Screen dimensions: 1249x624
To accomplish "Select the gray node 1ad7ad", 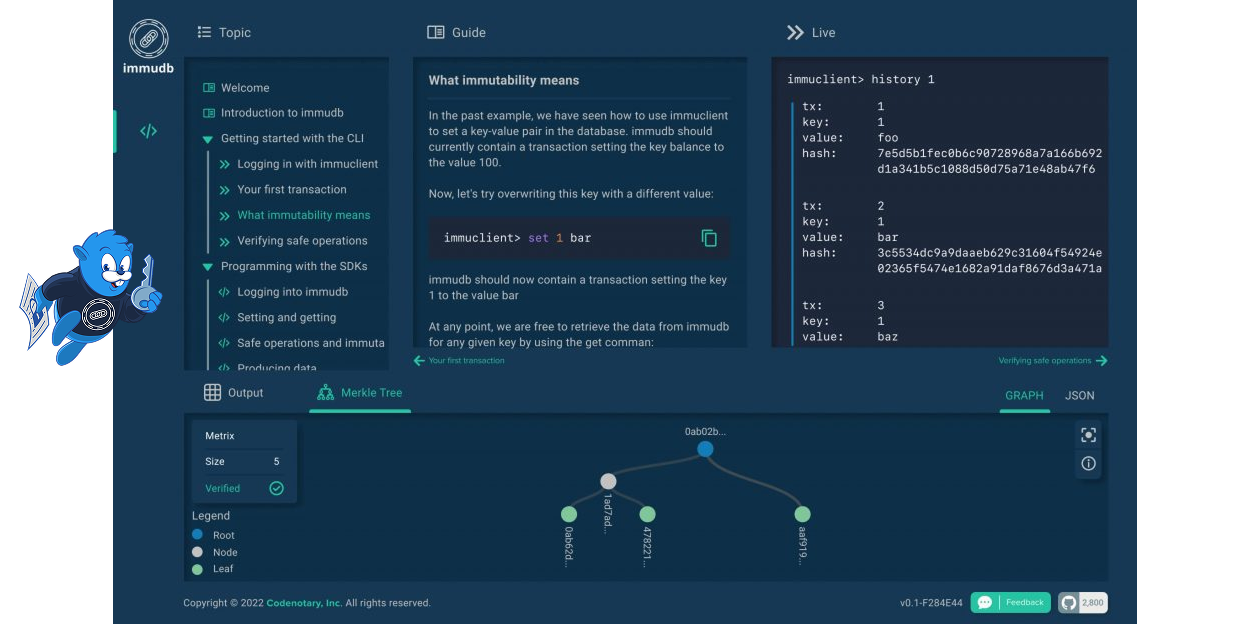I will 608,481.
